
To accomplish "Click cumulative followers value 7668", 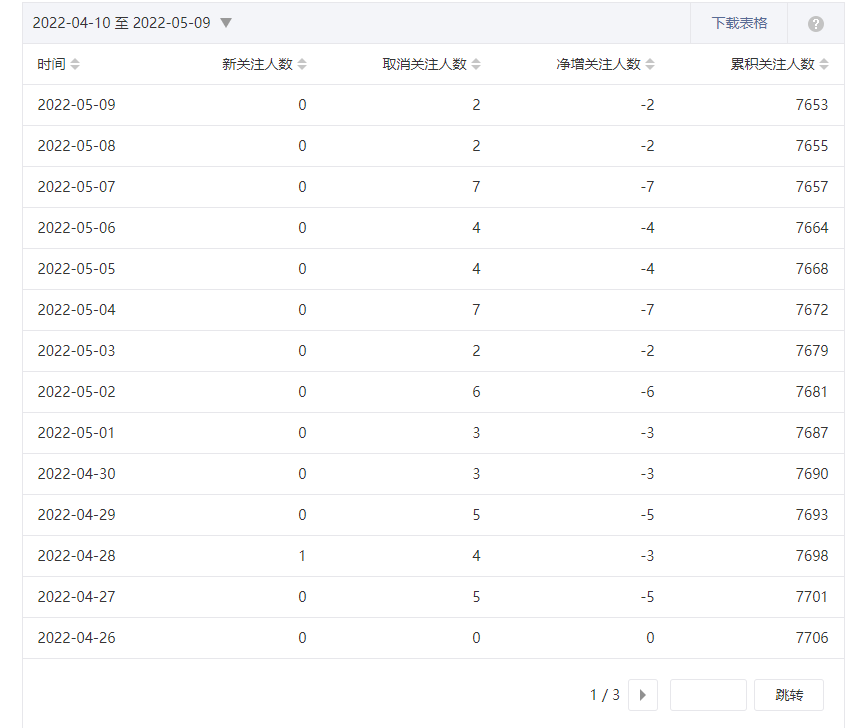I will [811, 269].
